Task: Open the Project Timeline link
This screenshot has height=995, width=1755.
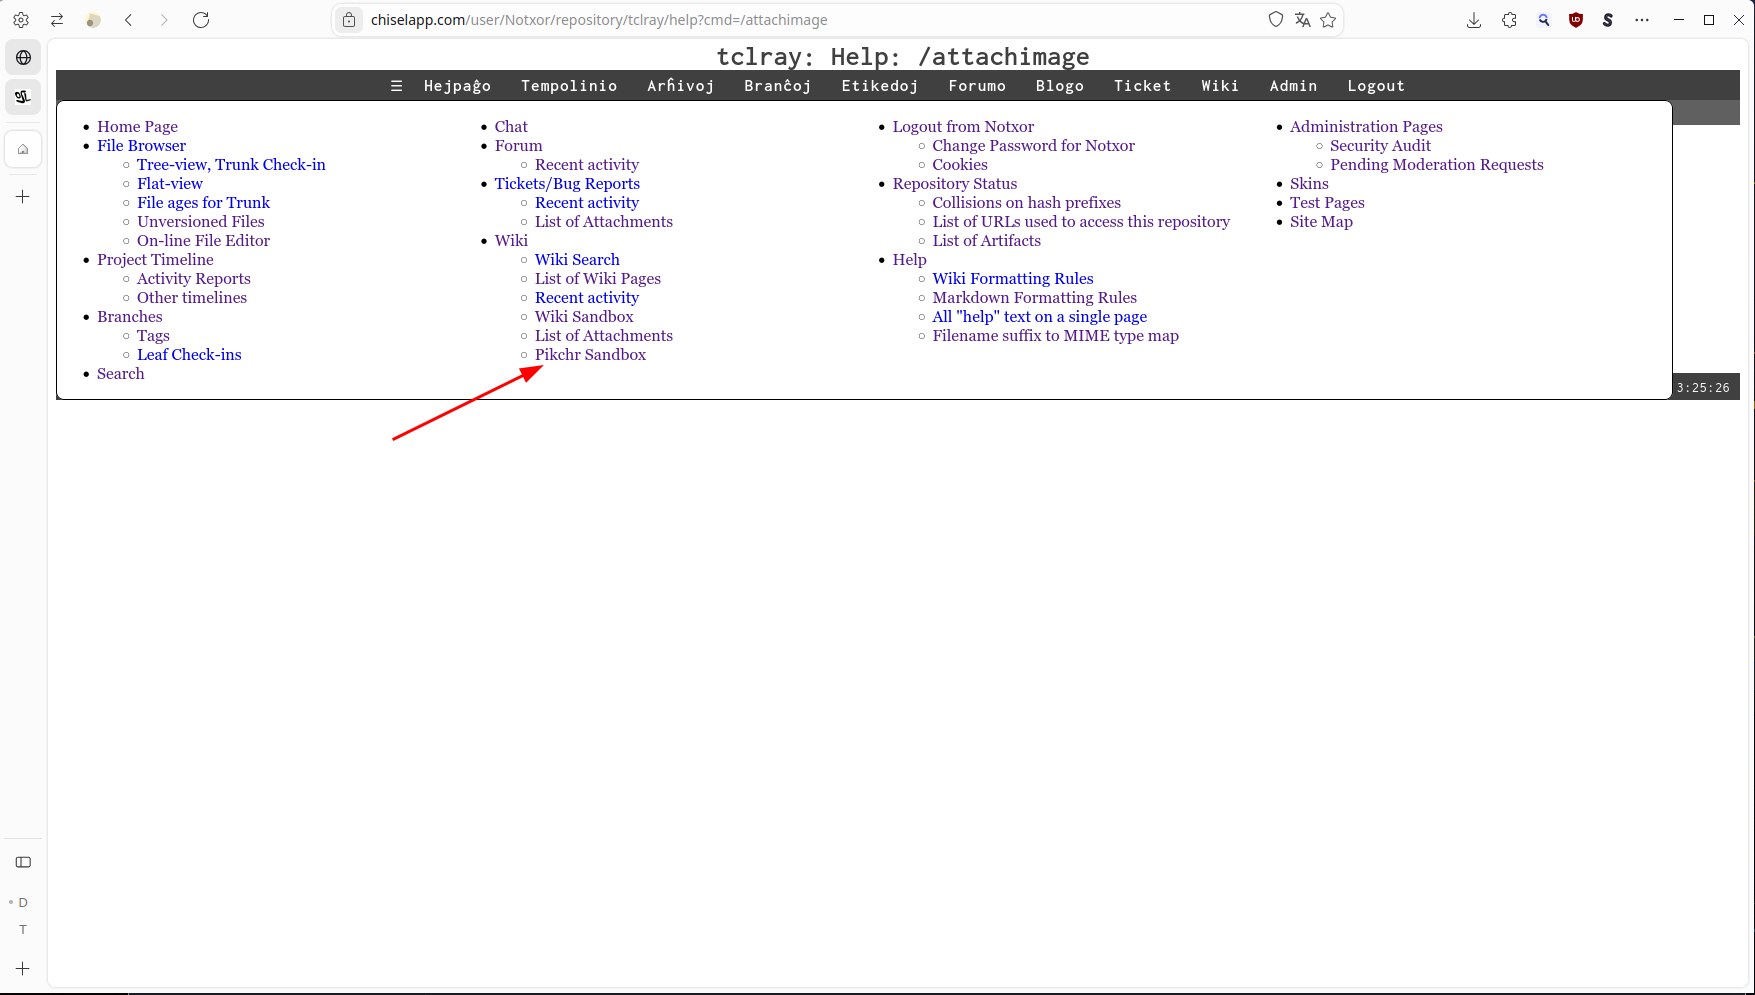Action: click(x=155, y=260)
